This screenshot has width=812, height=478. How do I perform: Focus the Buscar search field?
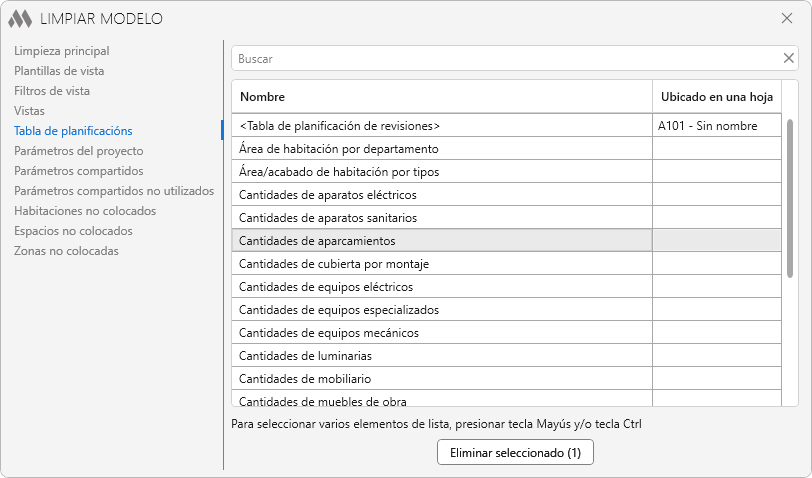505,59
